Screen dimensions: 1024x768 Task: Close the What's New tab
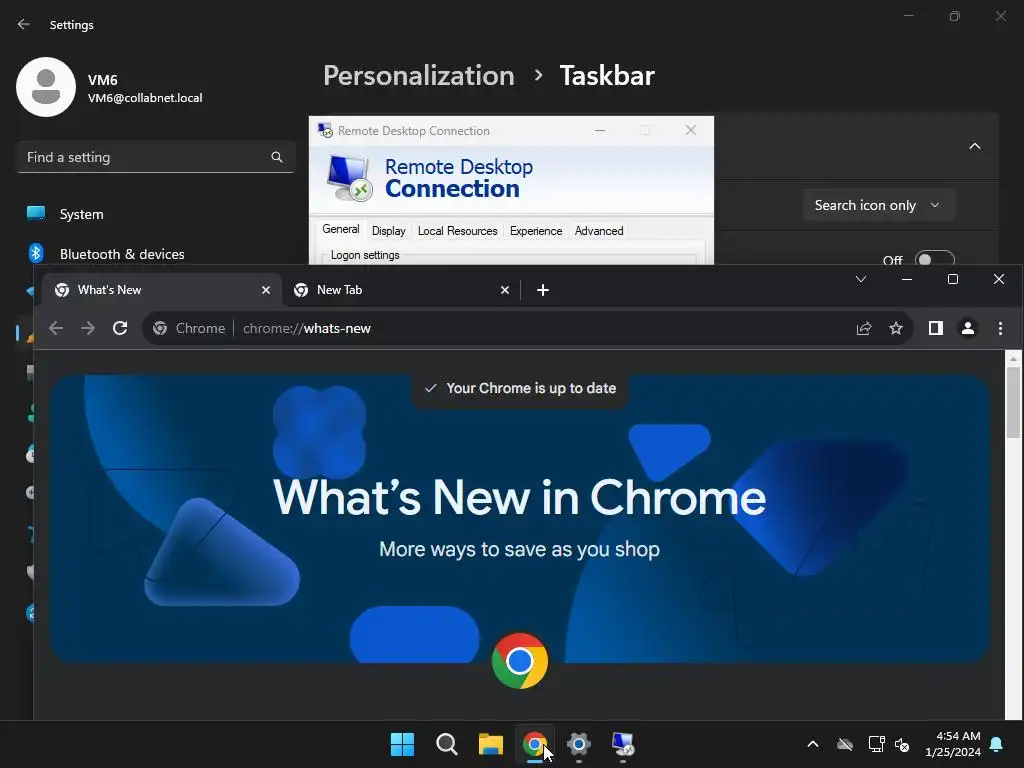pyautogui.click(x=266, y=290)
